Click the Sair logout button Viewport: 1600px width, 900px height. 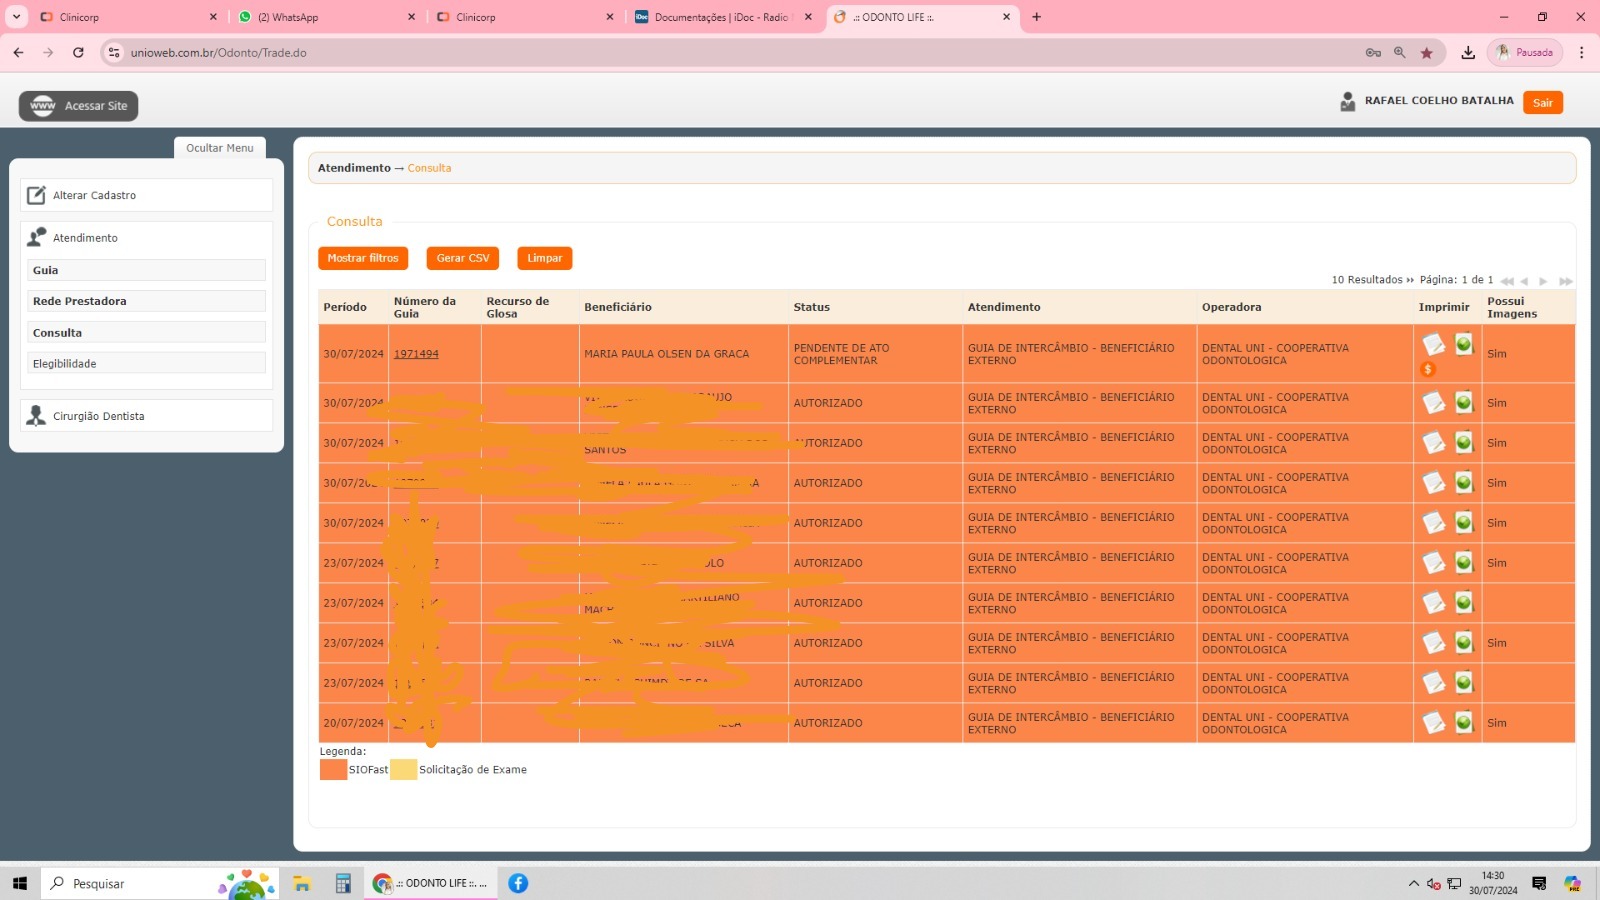[1542, 103]
